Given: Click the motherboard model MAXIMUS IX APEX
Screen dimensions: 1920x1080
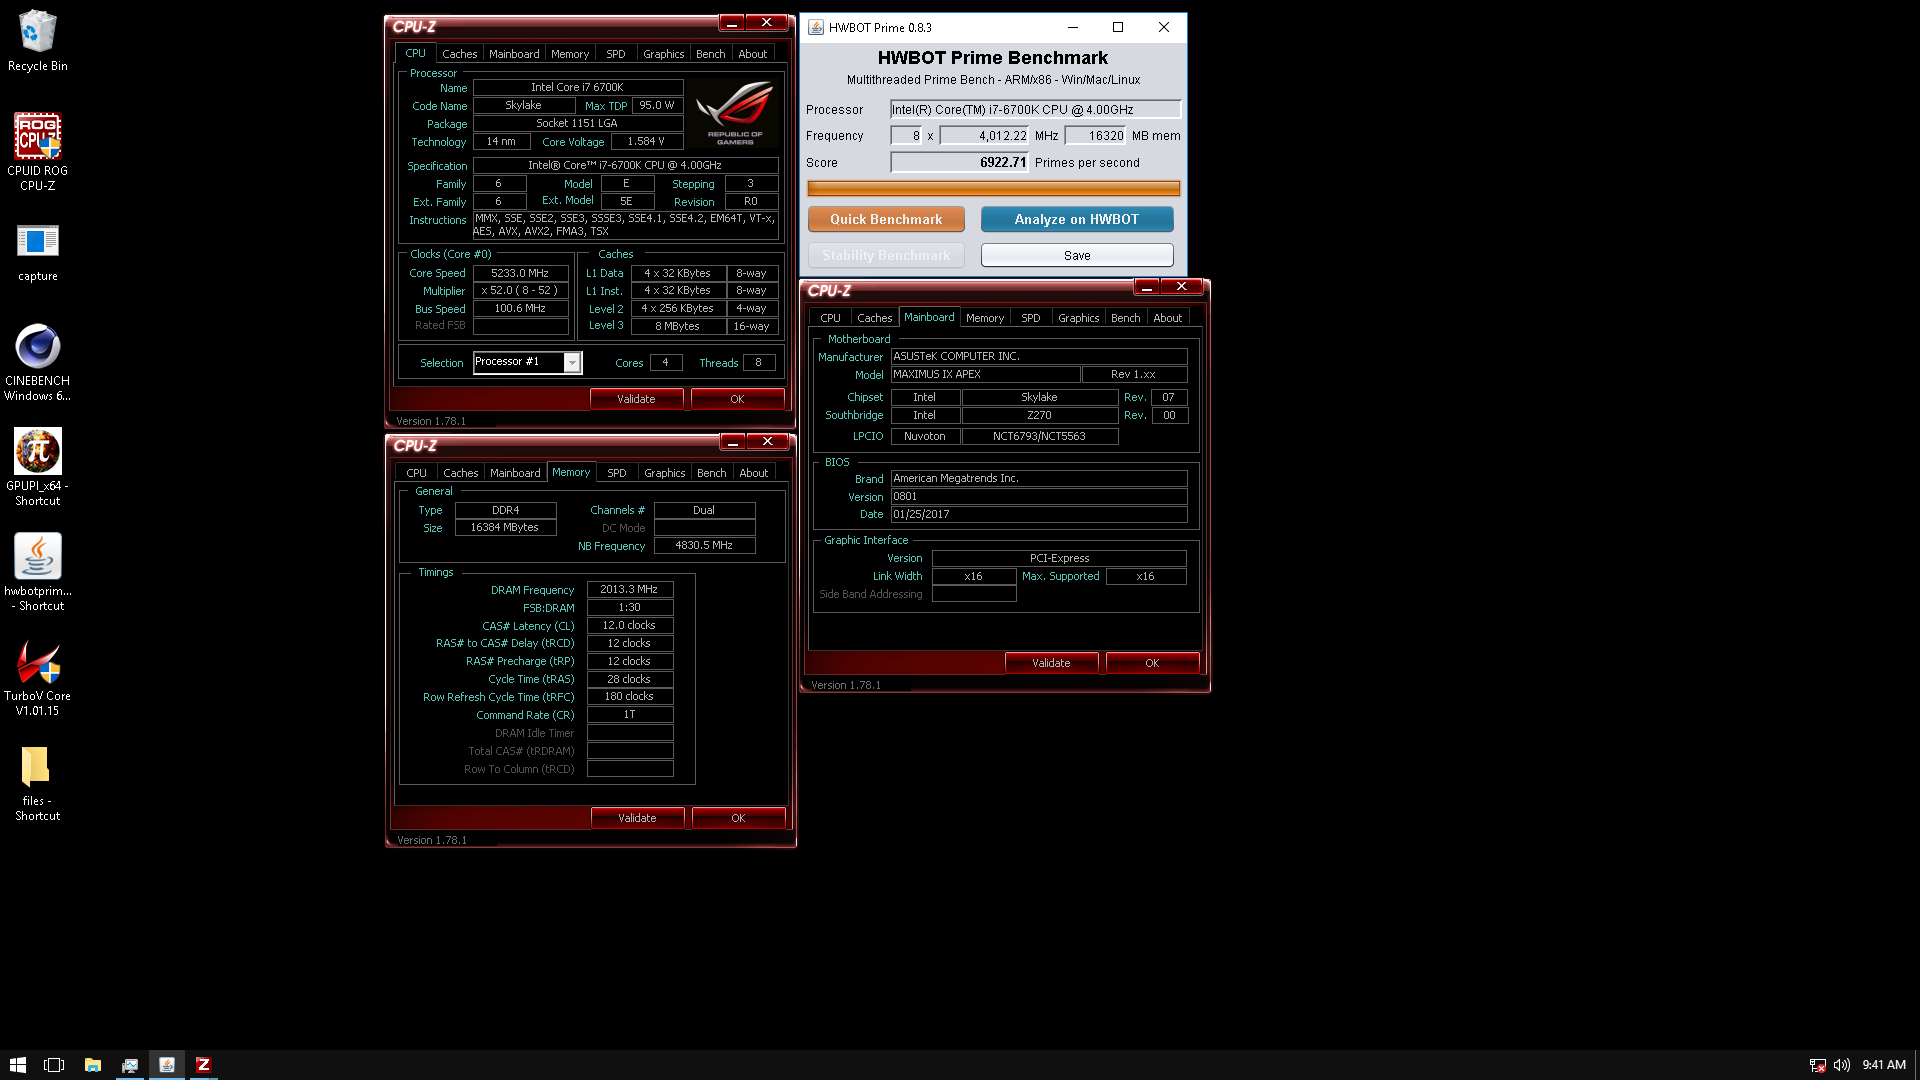Looking at the screenshot, I should pos(985,374).
